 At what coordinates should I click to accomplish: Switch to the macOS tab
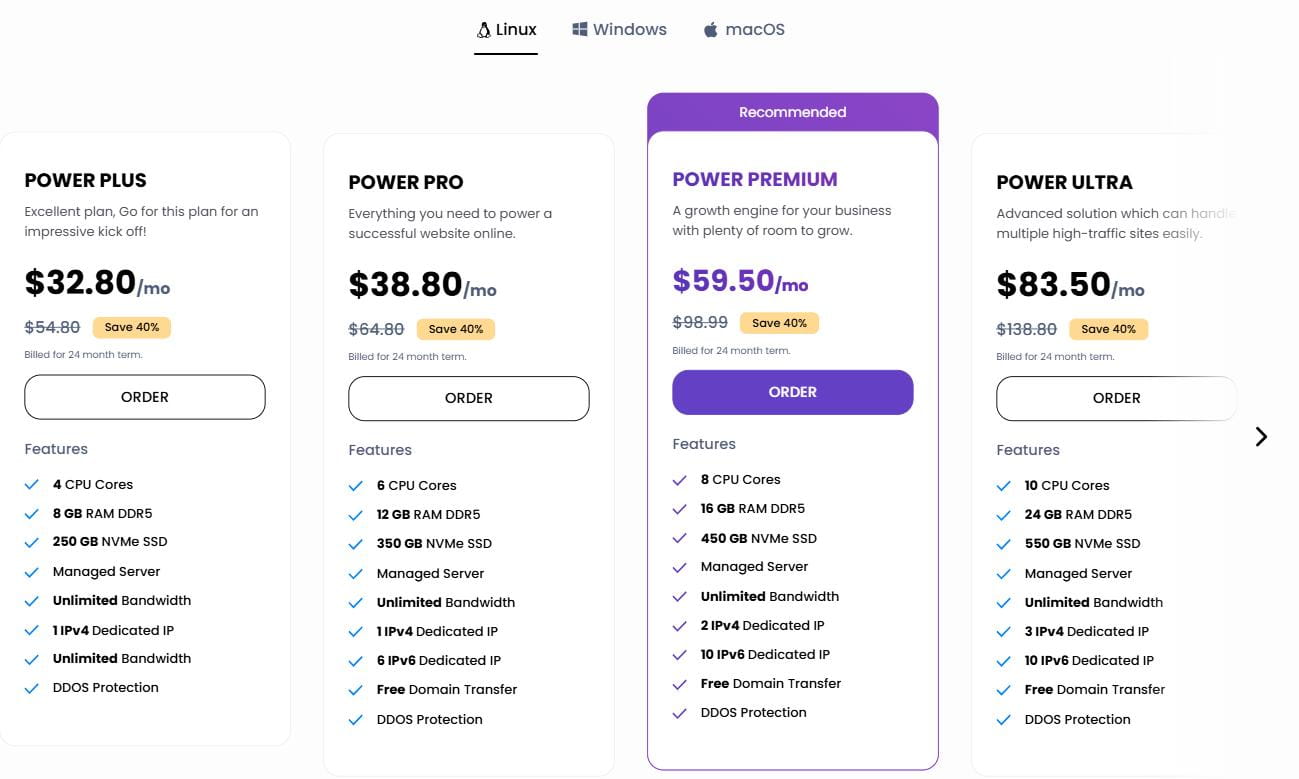[743, 29]
